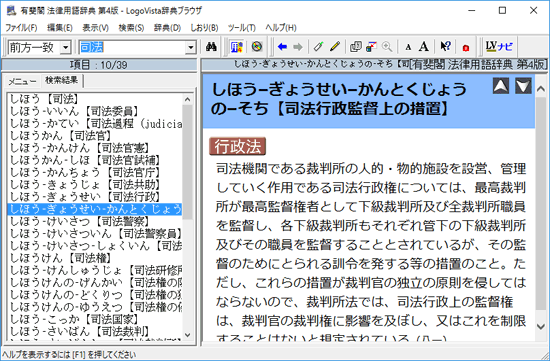Image resolution: width=550 pixels, height=361 pixels.
Task: Switch to the メニュー tab
Action: [22, 81]
